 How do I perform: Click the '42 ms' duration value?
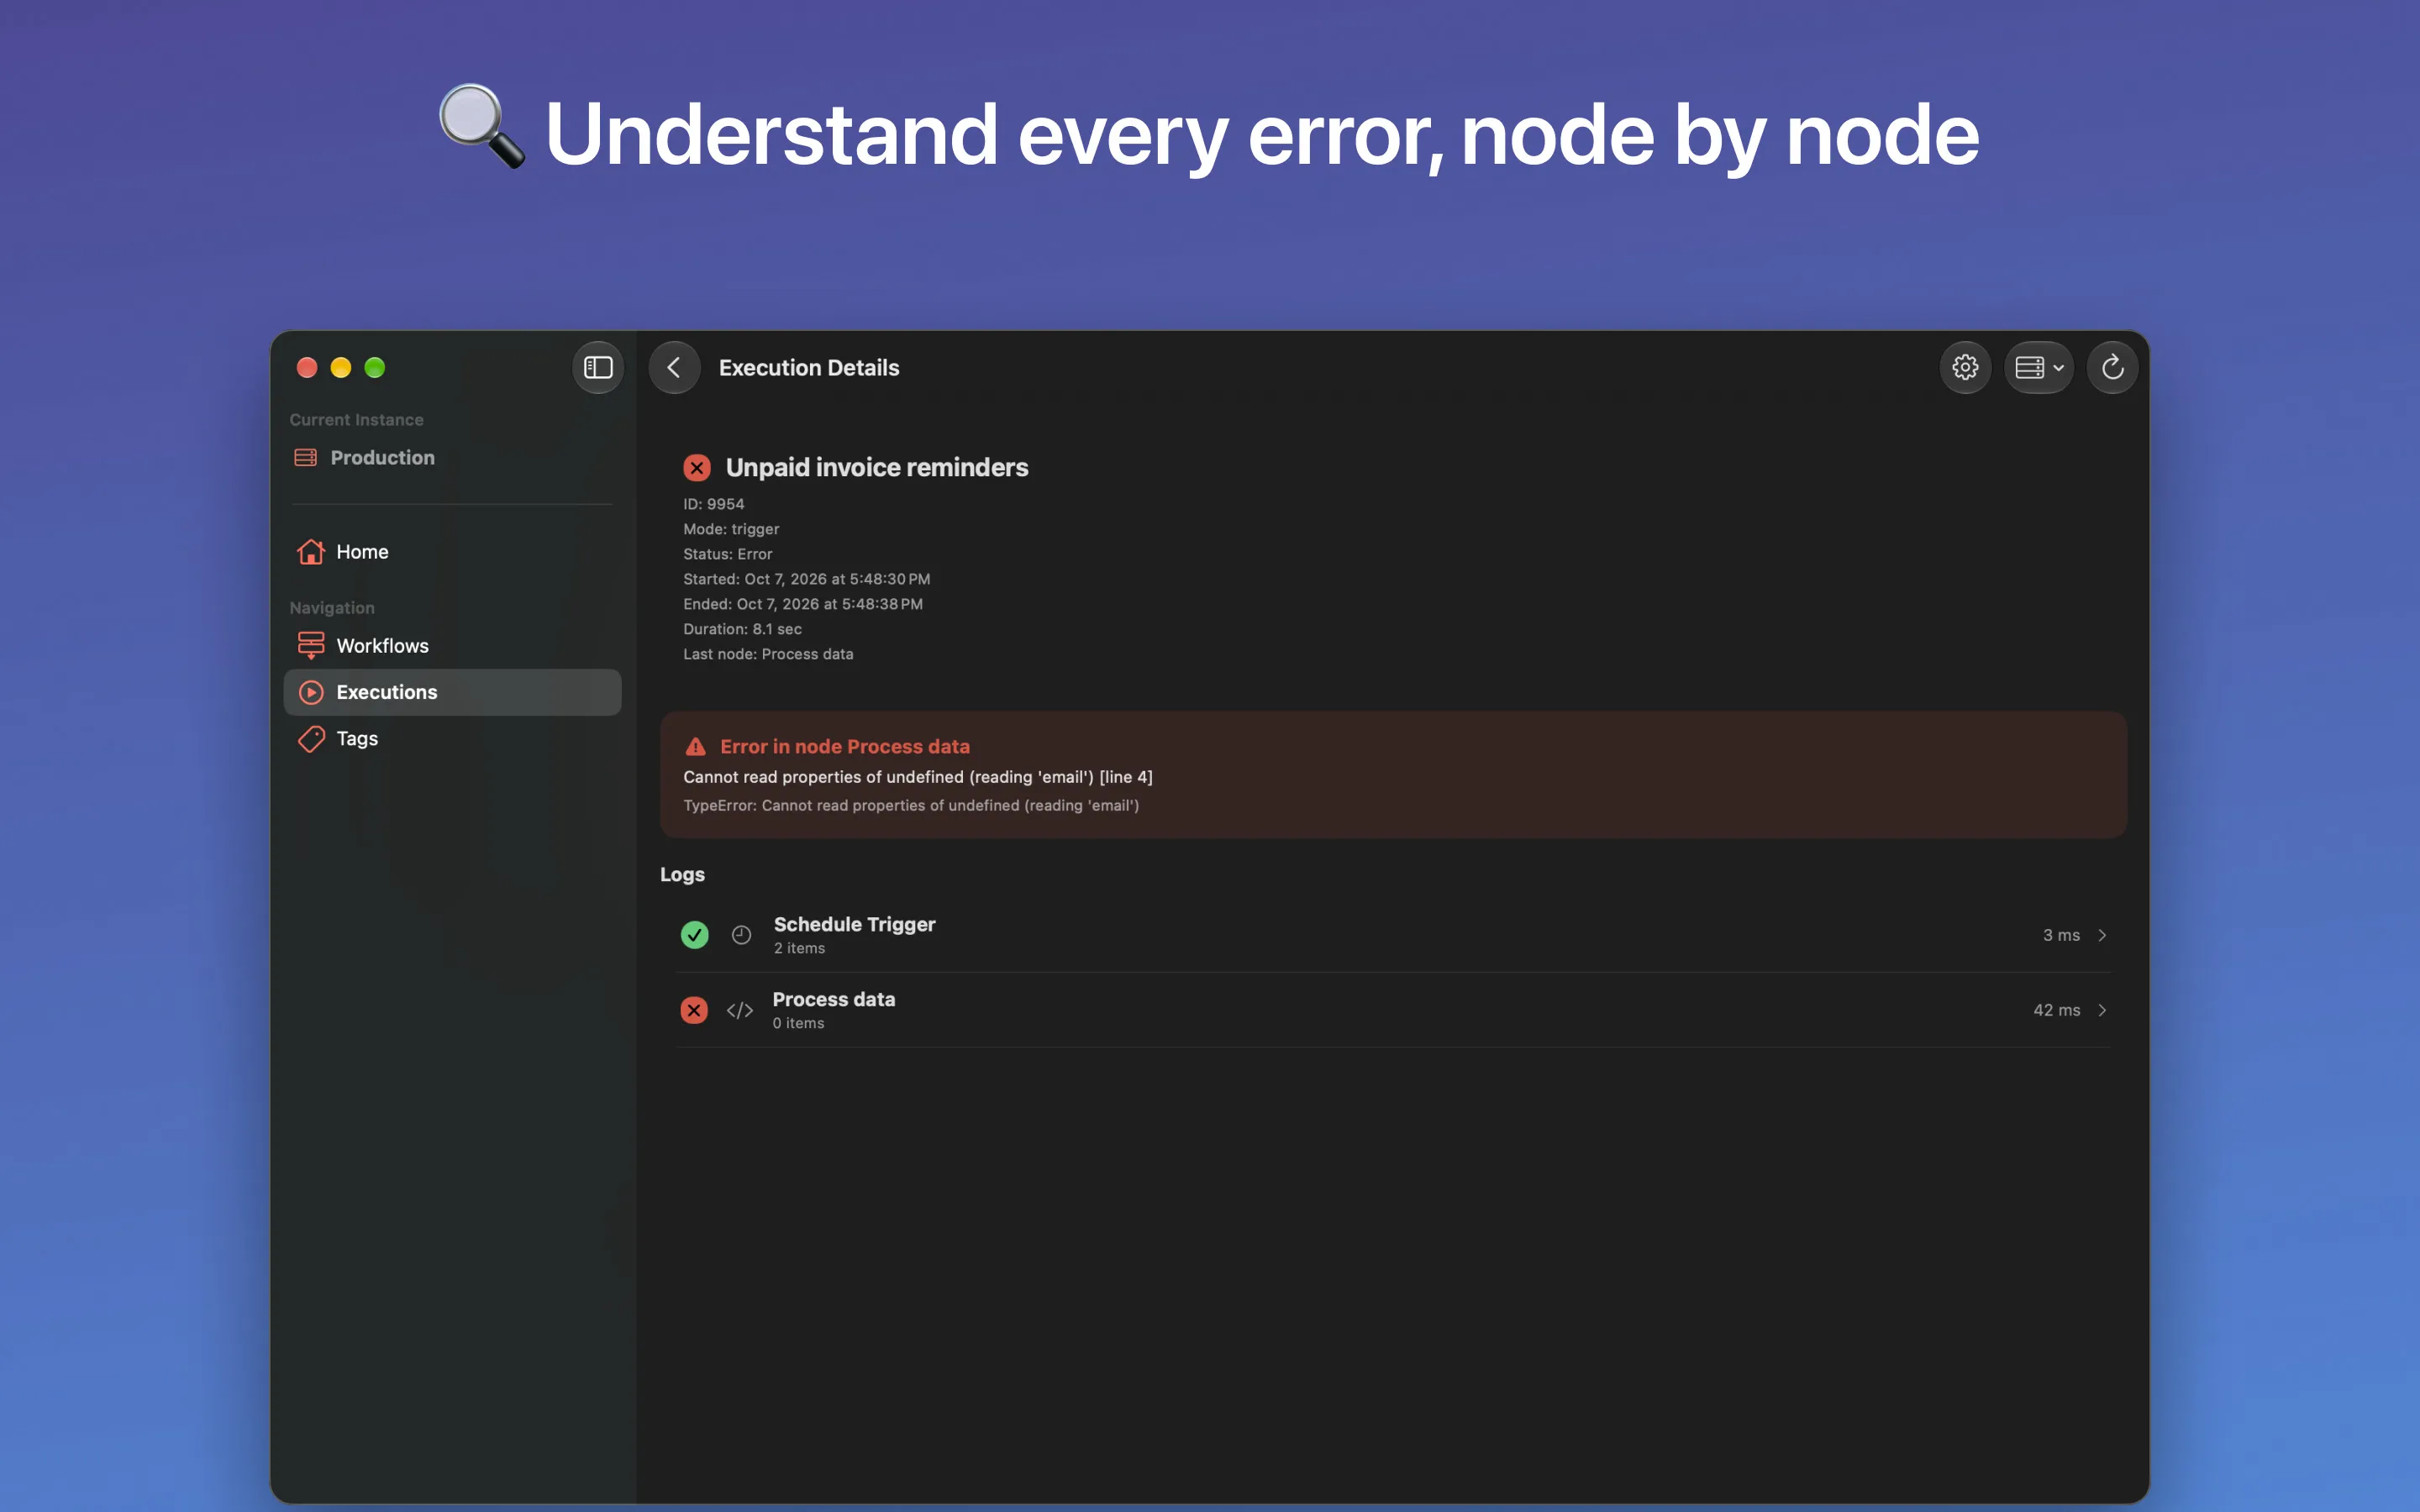pyautogui.click(x=2056, y=1010)
